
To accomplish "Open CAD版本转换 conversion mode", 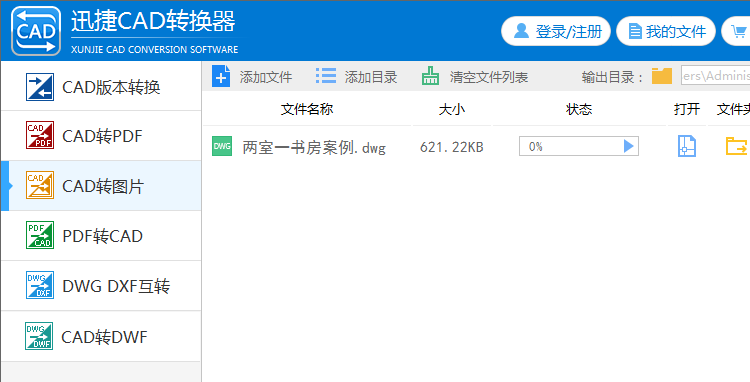I will click(101, 87).
